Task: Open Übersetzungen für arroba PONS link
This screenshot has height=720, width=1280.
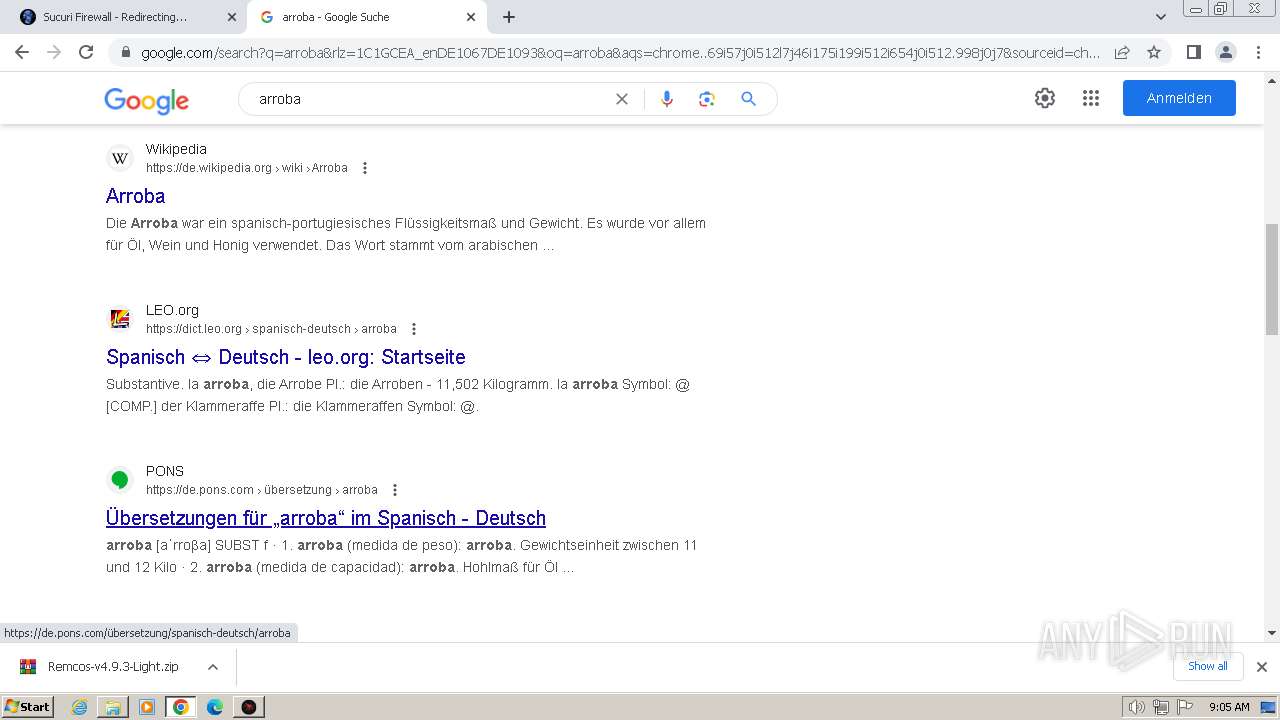Action: pyautogui.click(x=326, y=518)
